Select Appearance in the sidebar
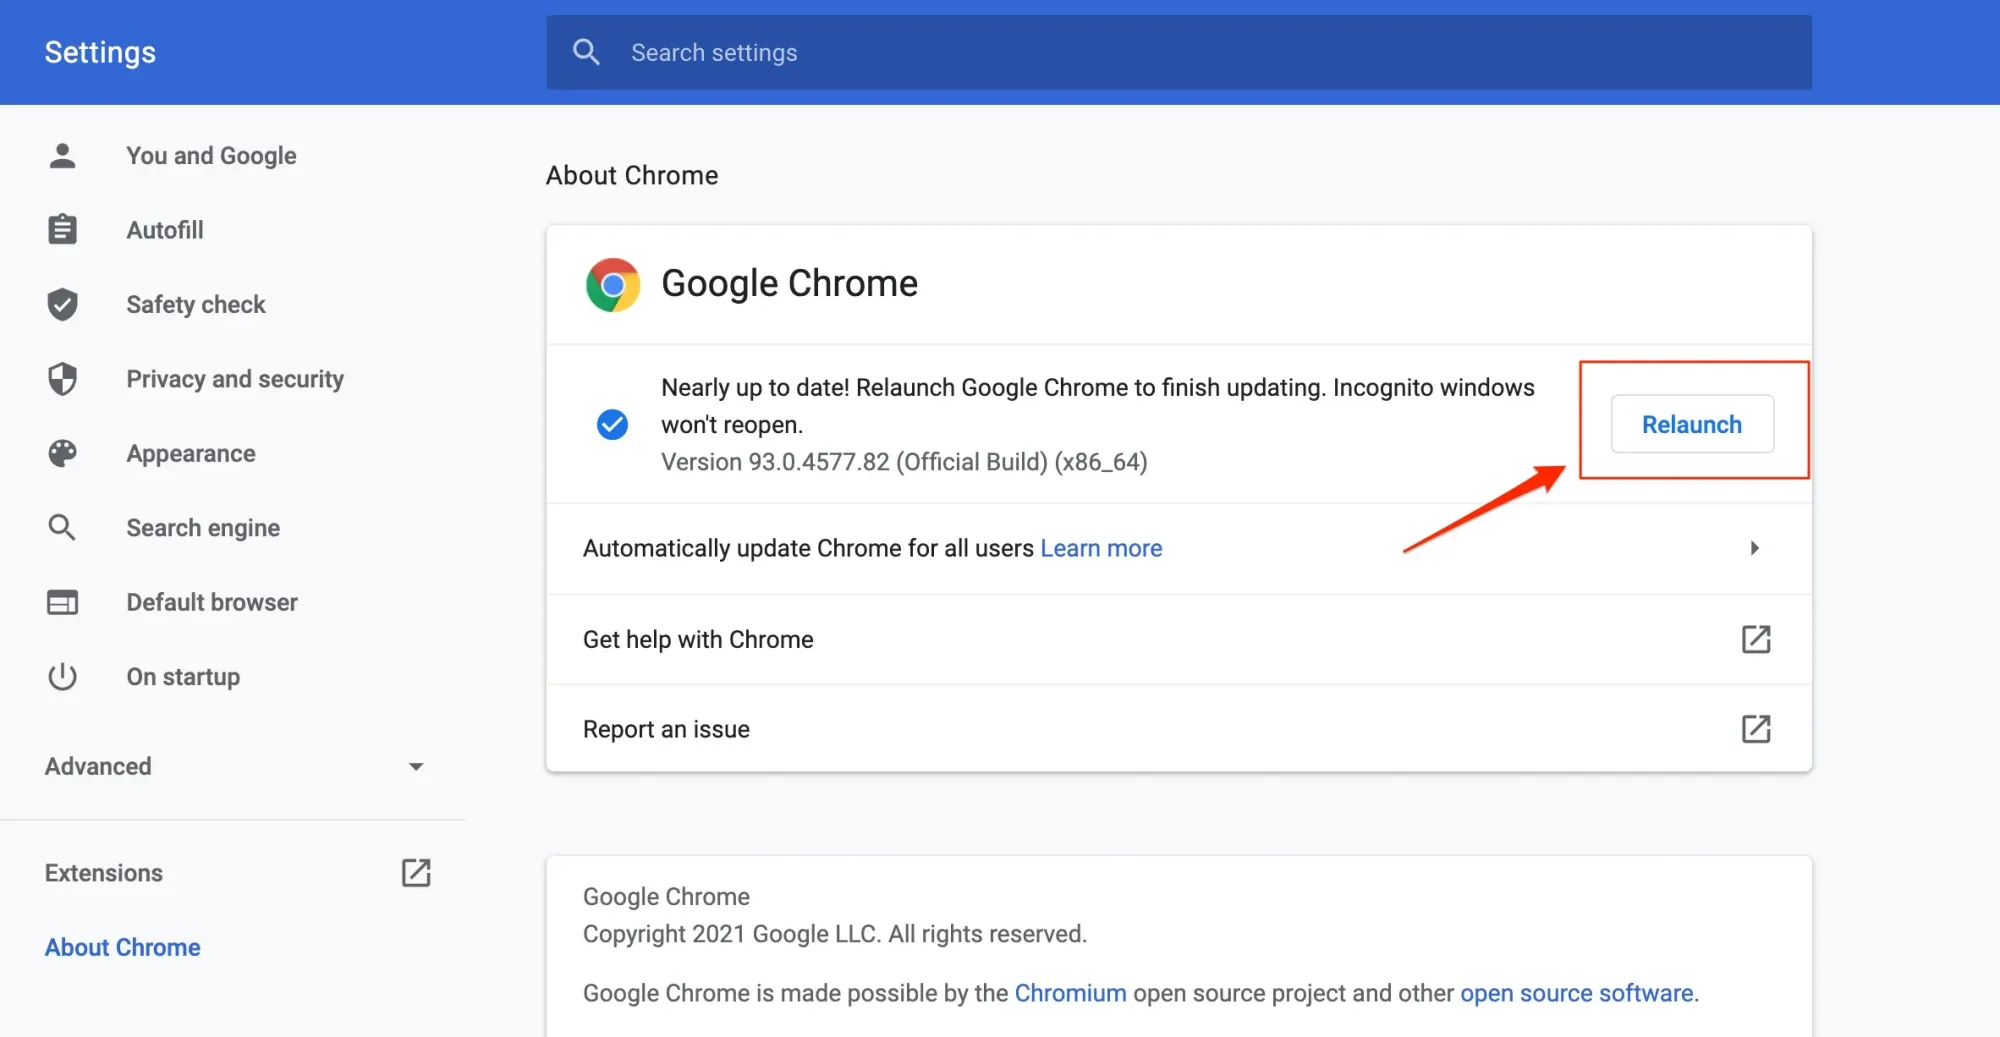This screenshot has width=2000, height=1037. 191,453
